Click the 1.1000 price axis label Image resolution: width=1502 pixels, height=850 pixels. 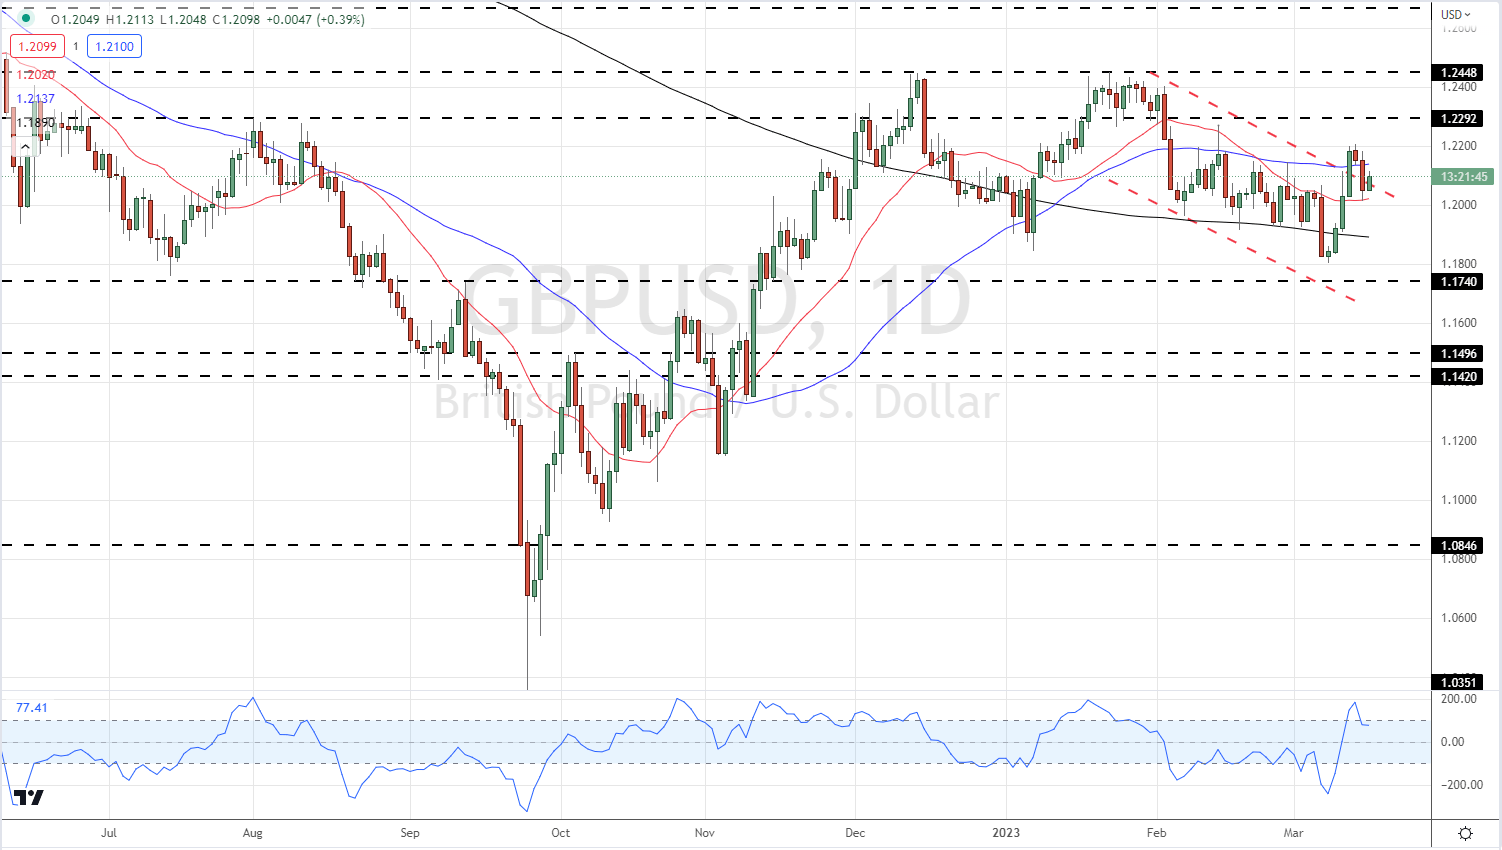tap(1458, 500)
